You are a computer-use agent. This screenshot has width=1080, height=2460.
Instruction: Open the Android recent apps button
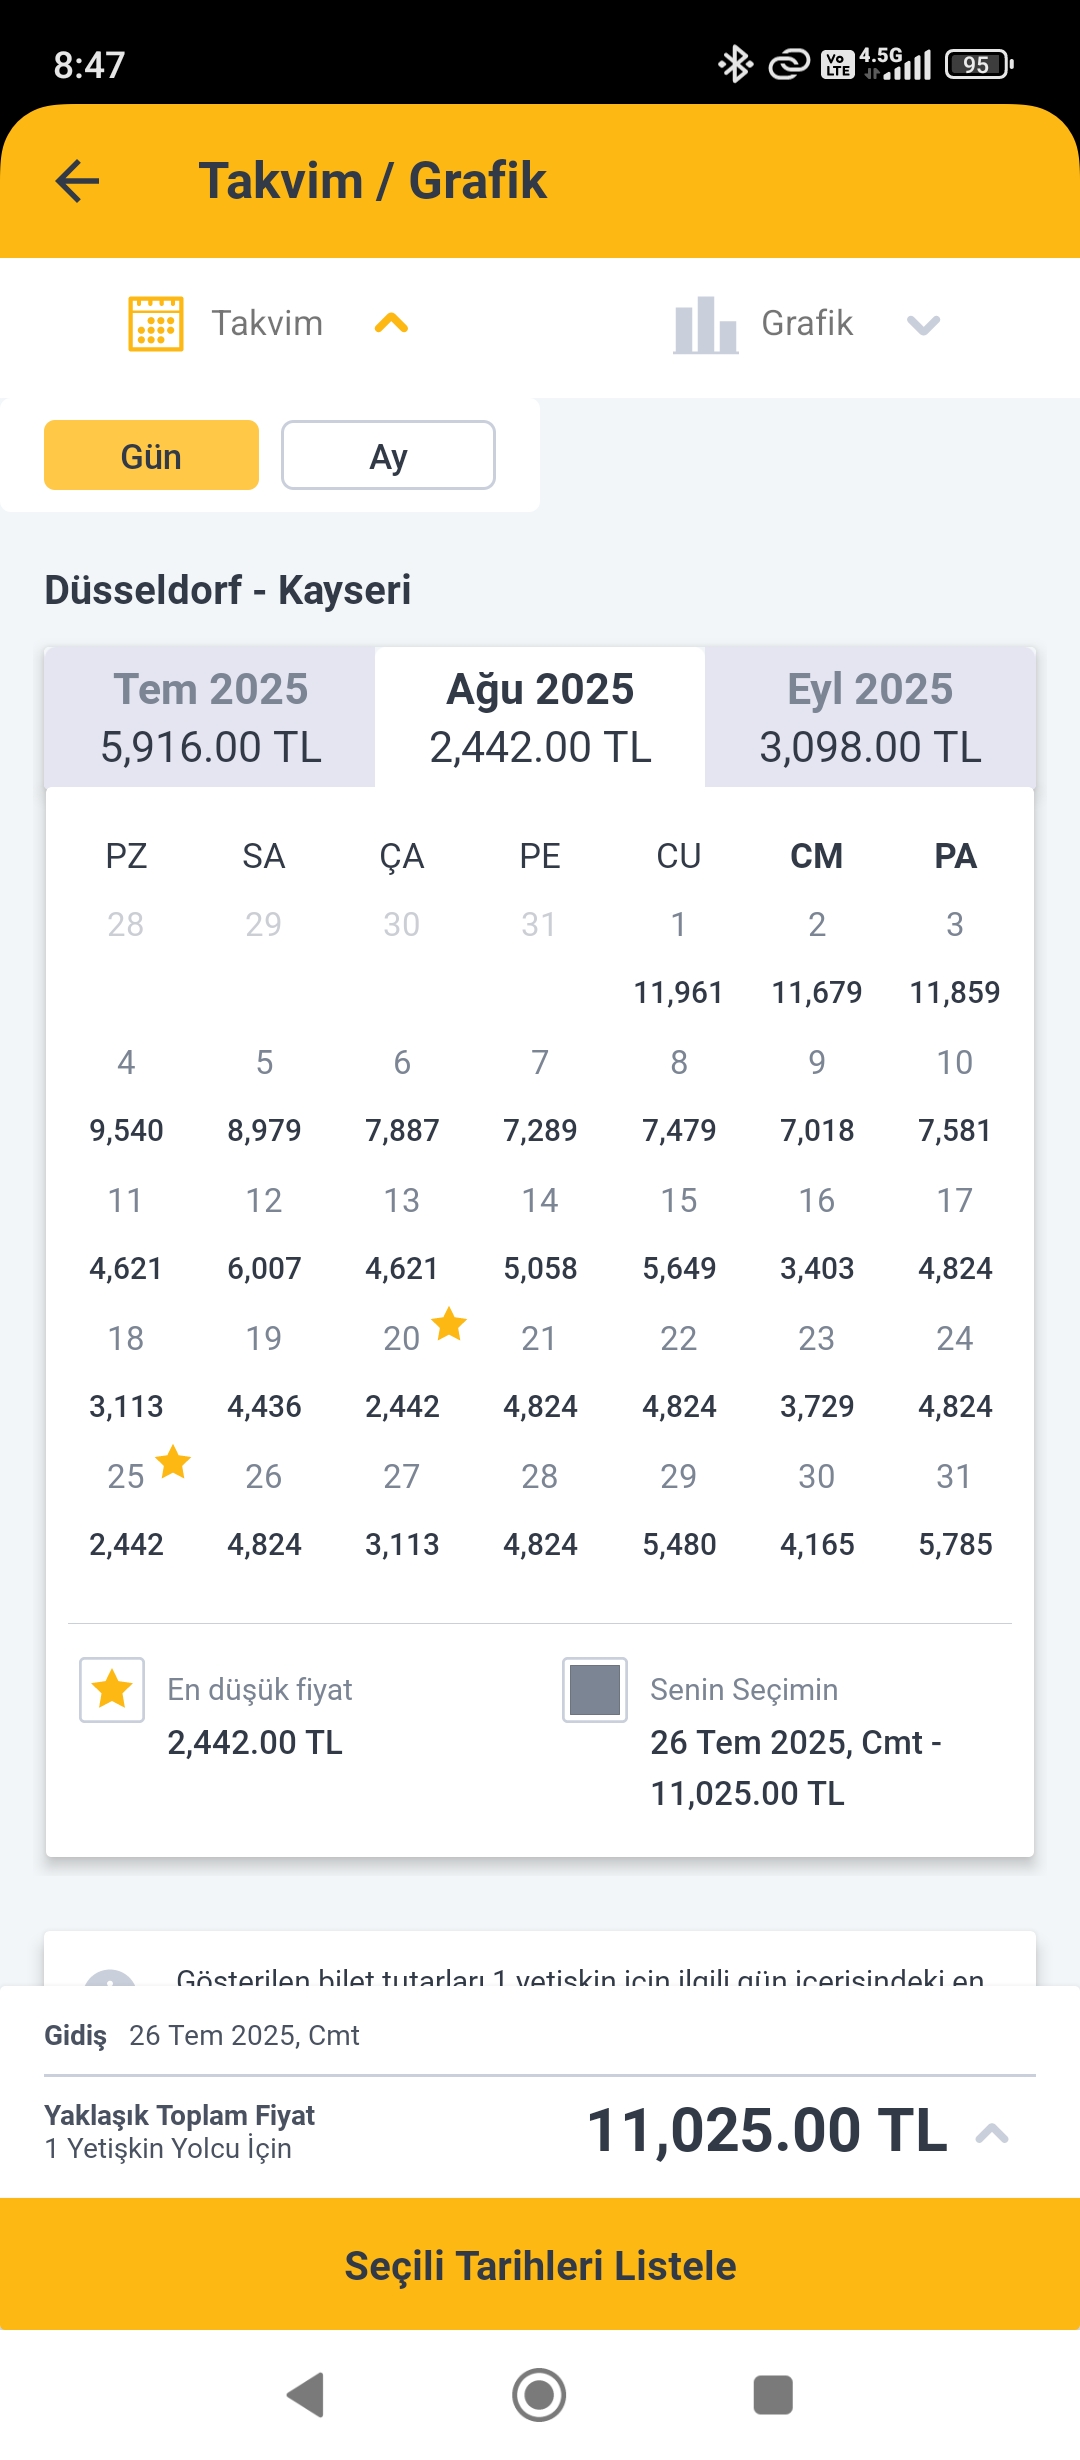point(772,2395)
